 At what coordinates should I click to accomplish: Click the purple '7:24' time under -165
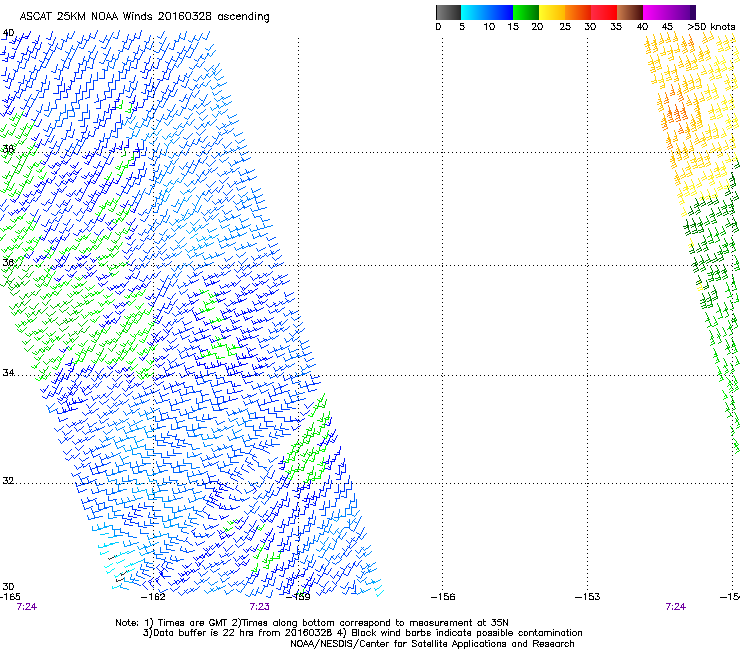(x=26, y=607)
